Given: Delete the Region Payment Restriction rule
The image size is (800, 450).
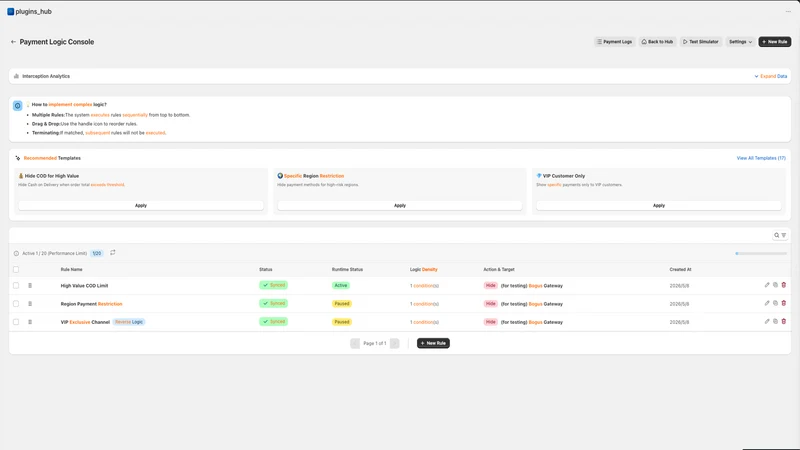Looking at the screenshot, I should click(784, 303).
